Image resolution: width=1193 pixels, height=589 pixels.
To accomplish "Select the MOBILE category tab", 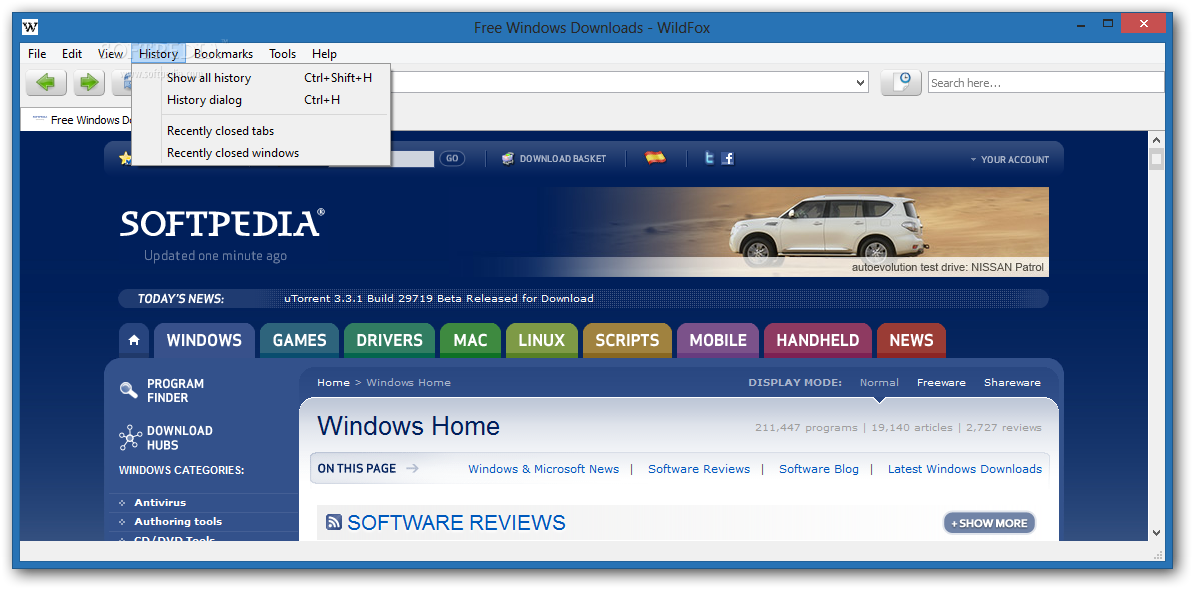I will [x=717, y=341].
